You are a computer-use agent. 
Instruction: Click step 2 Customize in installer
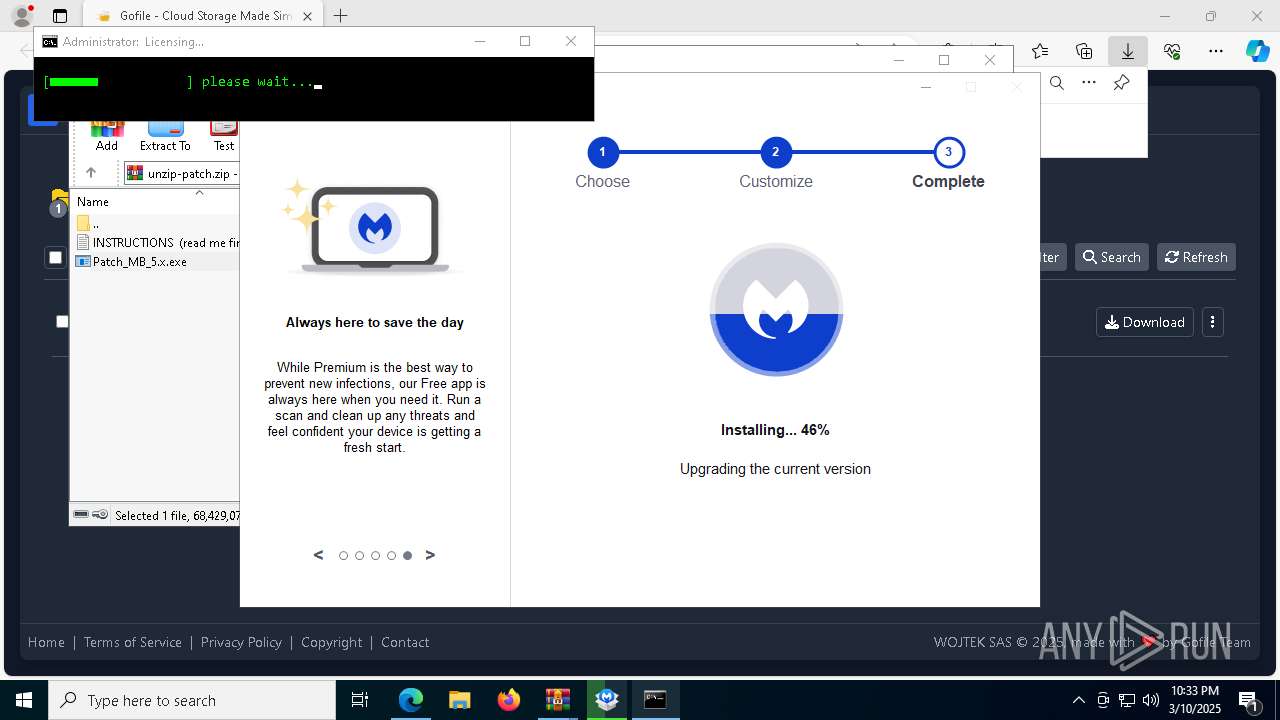775,165
